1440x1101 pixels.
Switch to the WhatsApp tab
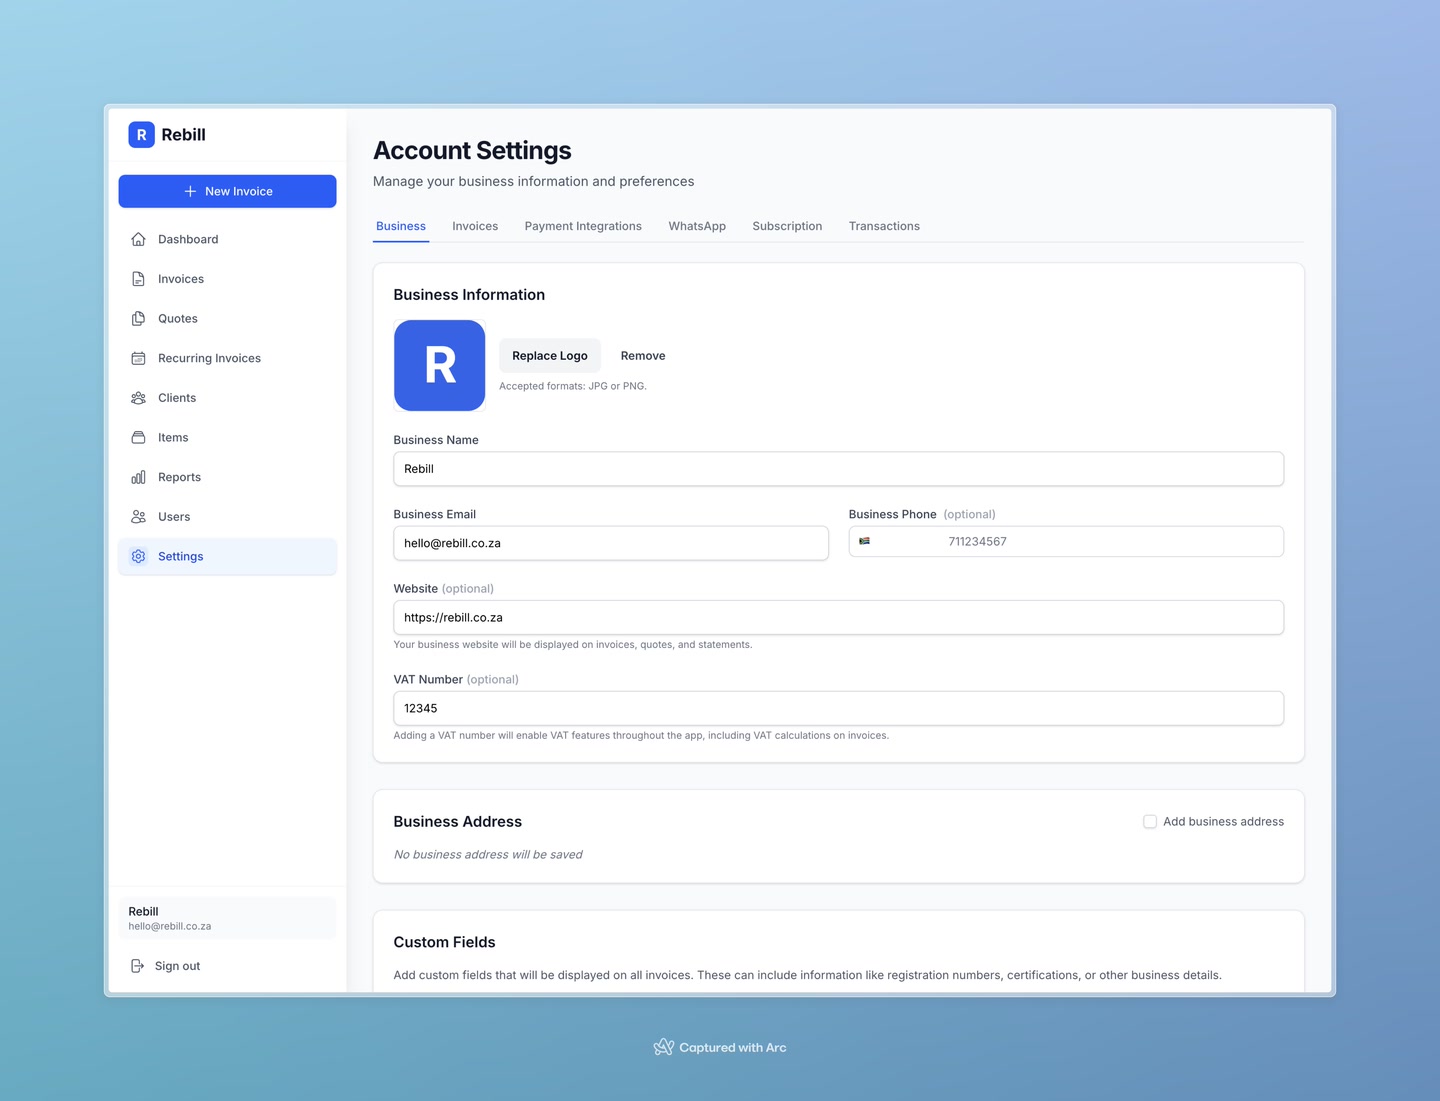point(697,226)
